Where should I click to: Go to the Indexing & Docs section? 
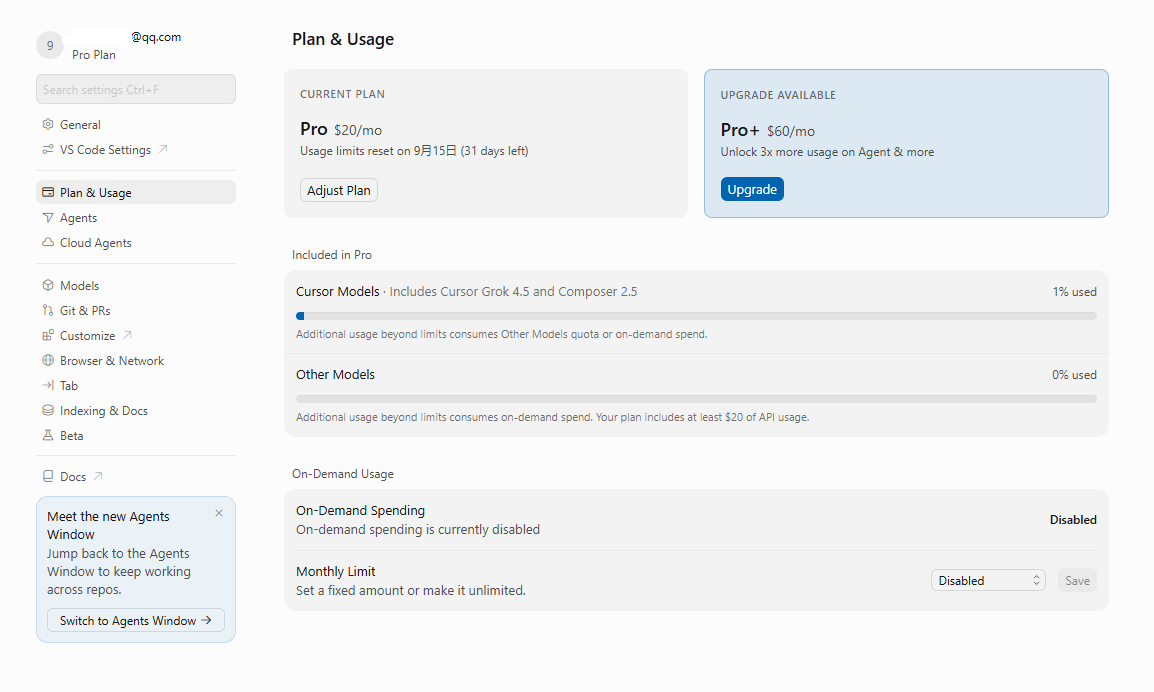coord(136,410)
